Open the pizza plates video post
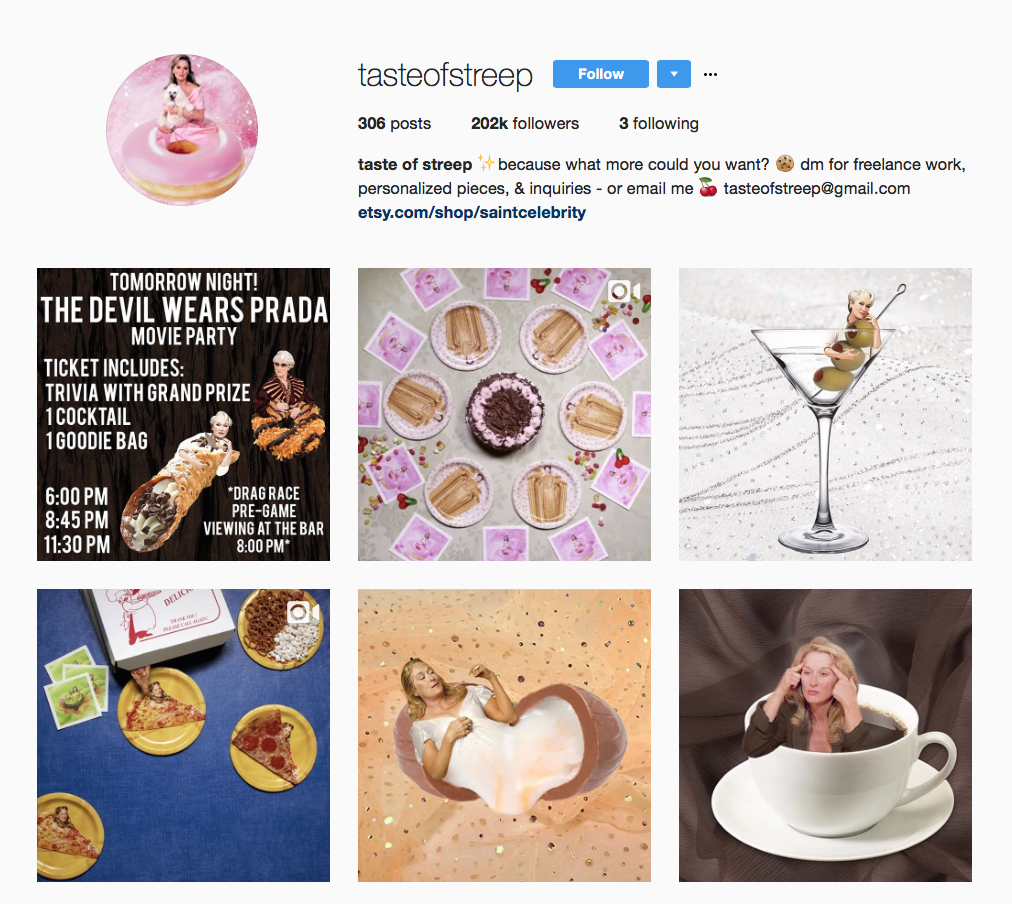Screen dimensions: 1012x904 tap(183, 735)
